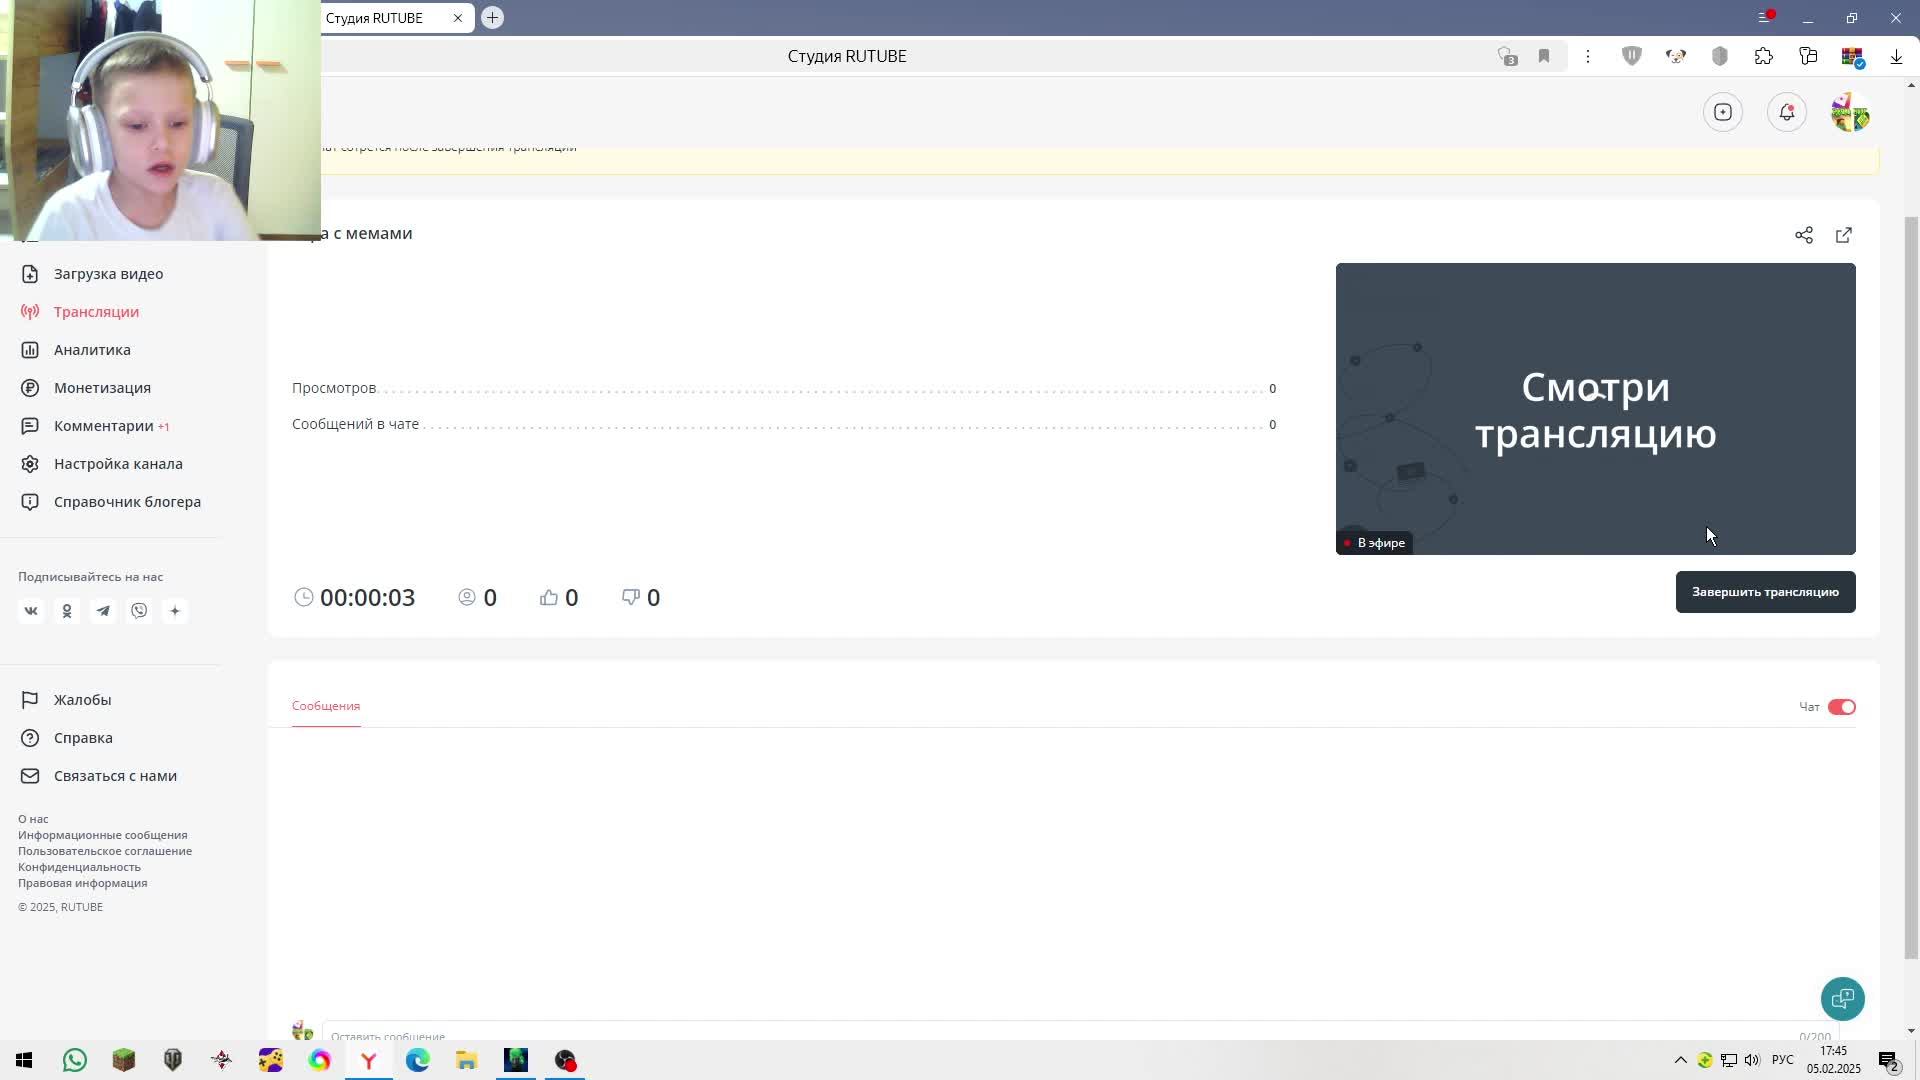Viewport: 1920px width, 1080px height.
Task: Click the browser tab counter icon
Action: (x=1507, y=56)
